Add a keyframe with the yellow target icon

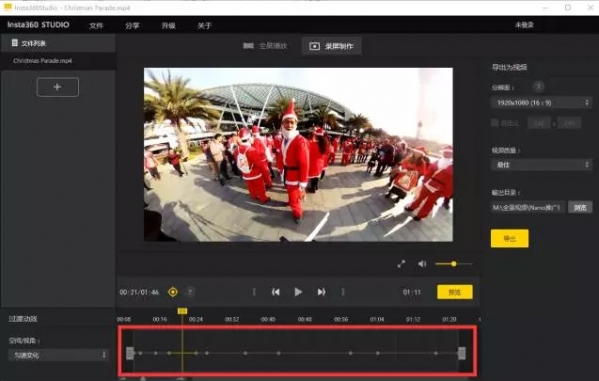point(173,292)
